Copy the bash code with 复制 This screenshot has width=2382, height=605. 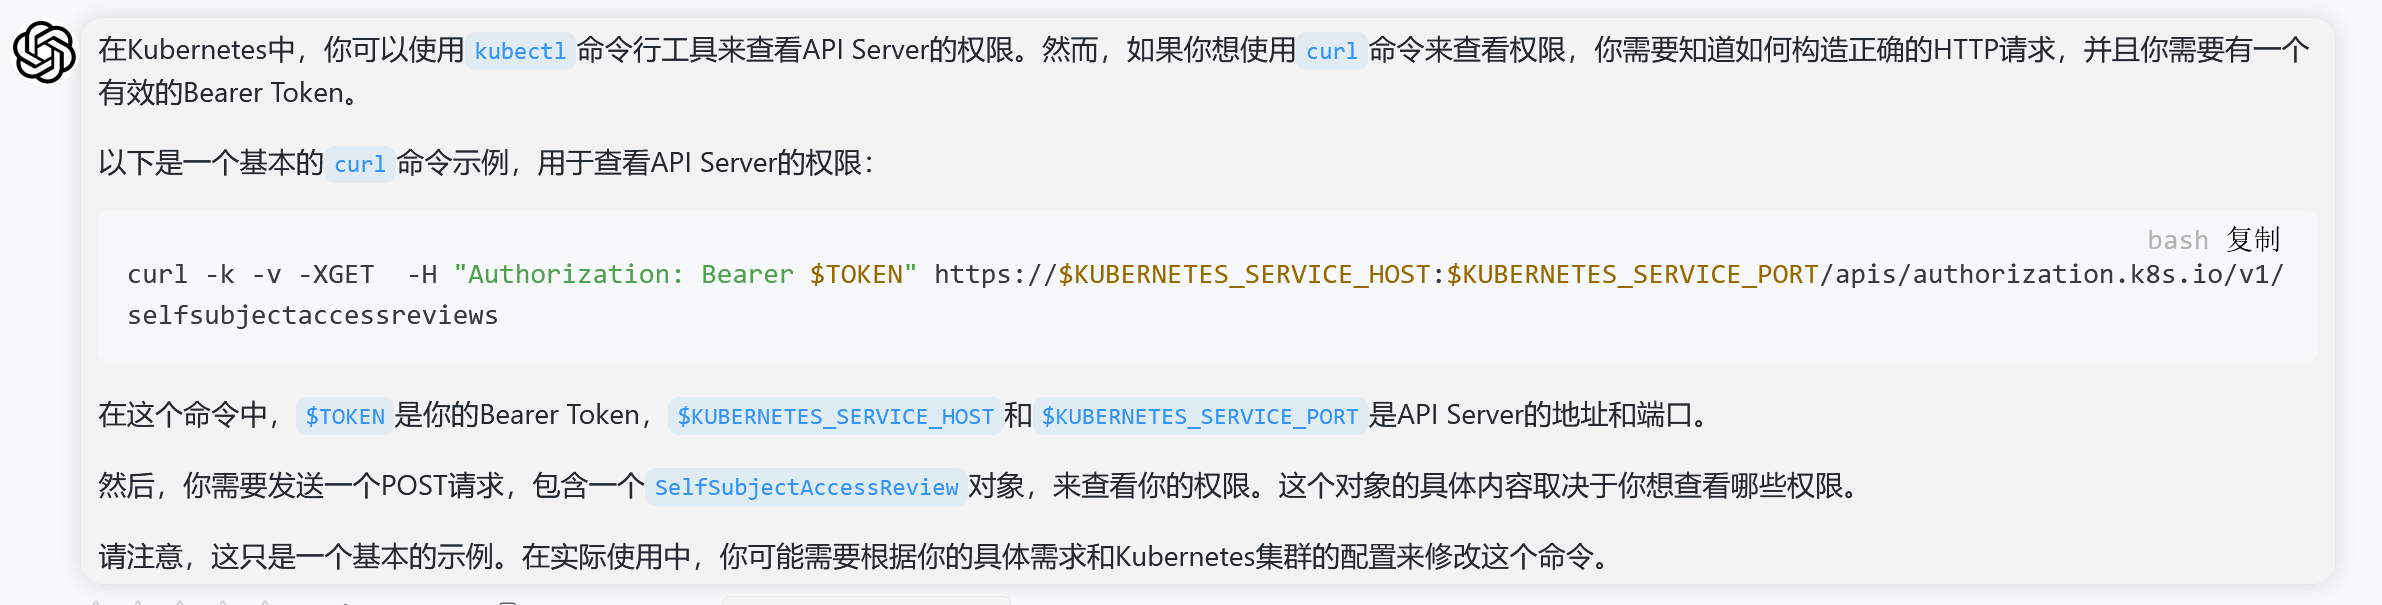(x=2253, y=240)
